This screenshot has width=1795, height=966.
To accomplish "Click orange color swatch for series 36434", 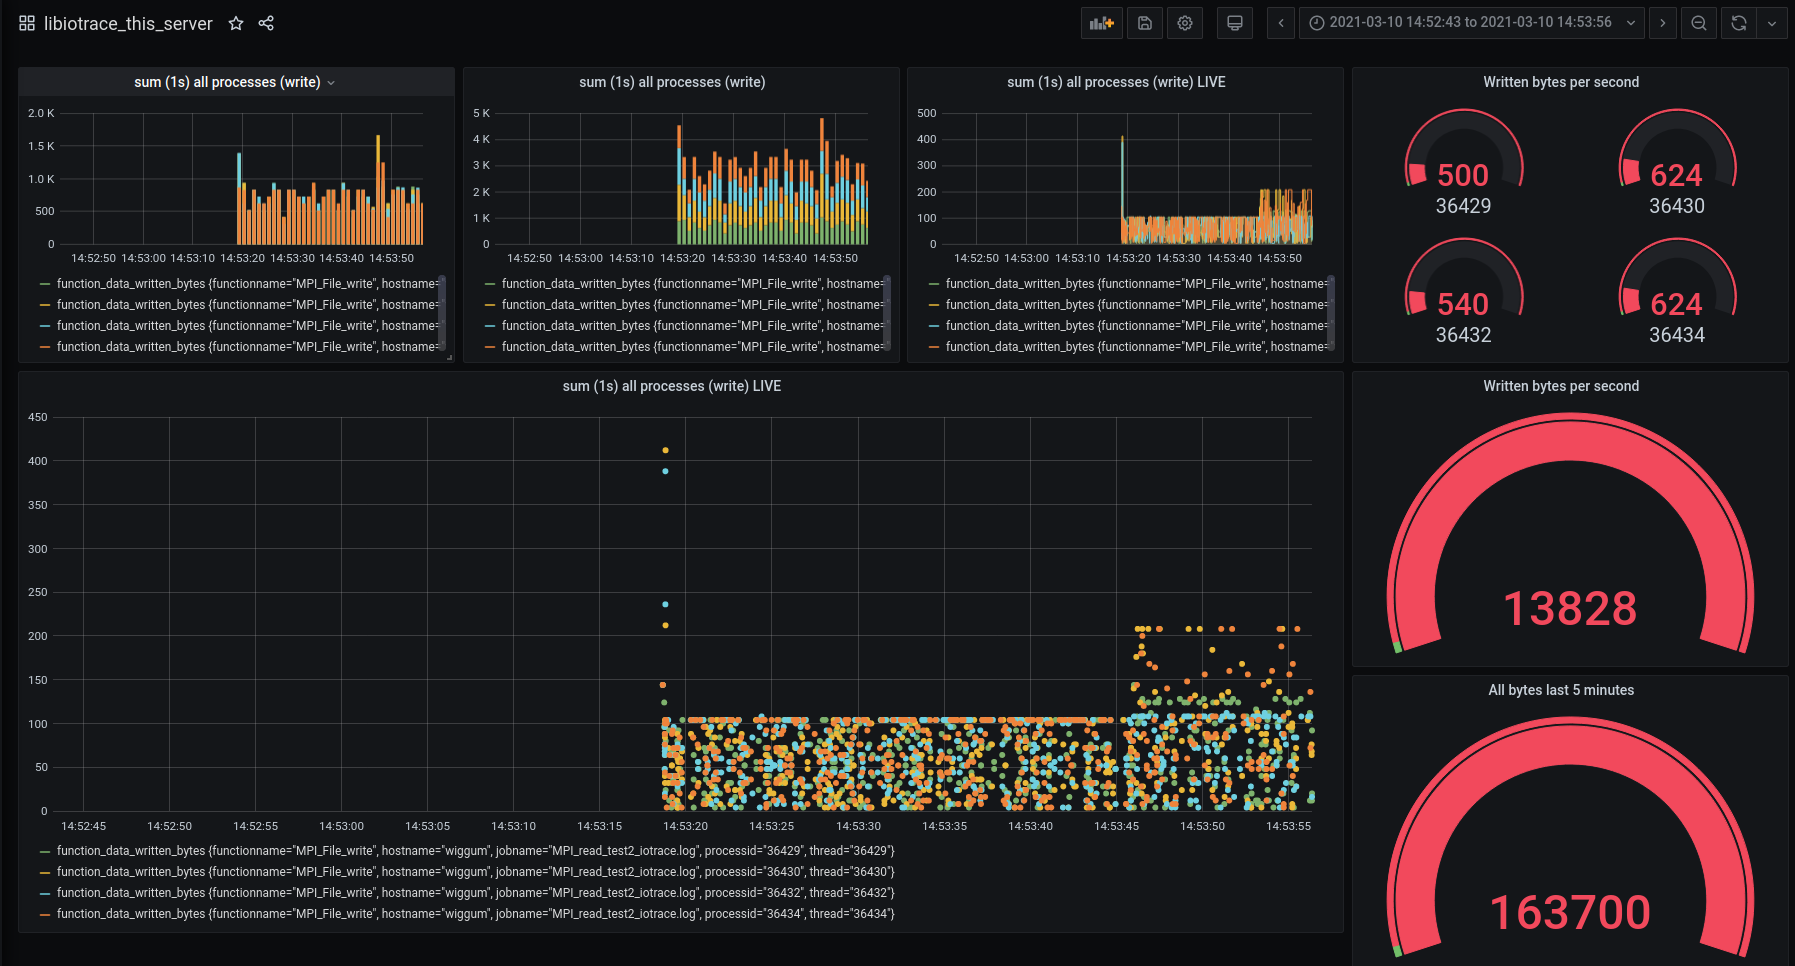I will 44,914.
